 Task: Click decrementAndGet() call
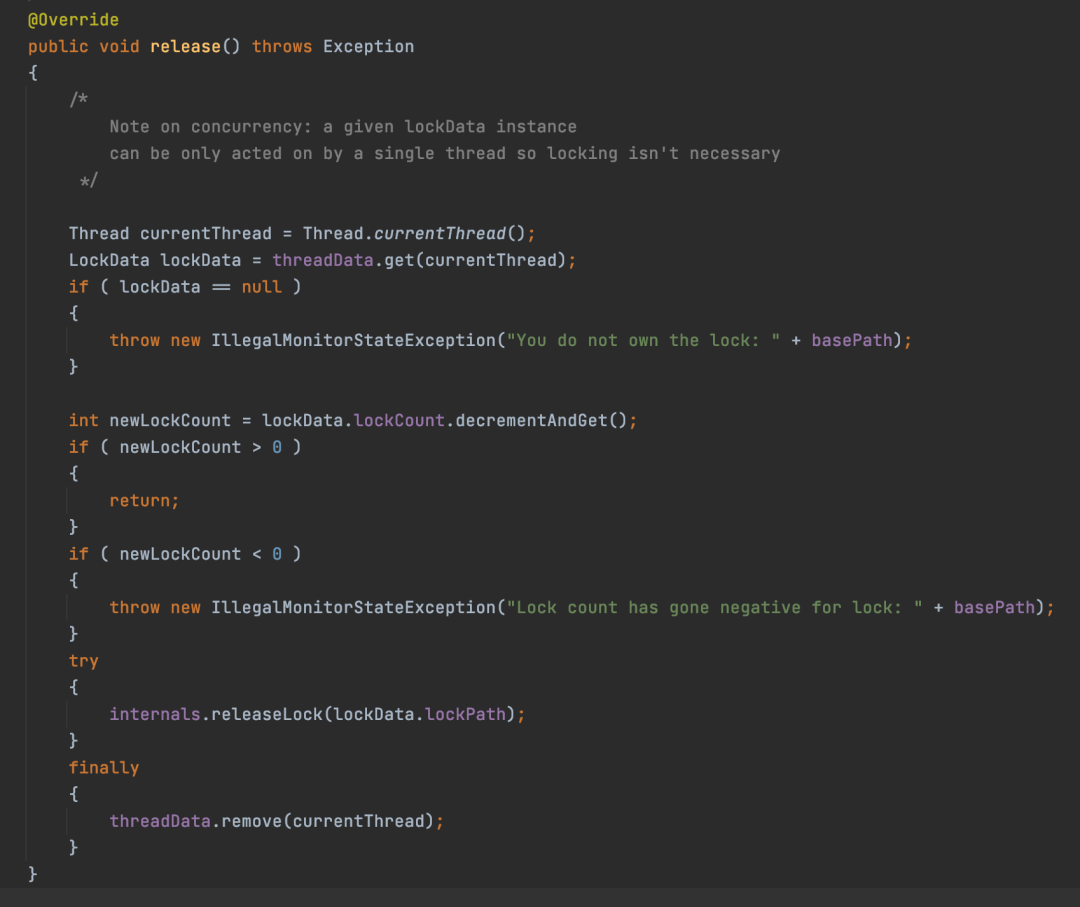click(x=541, y=420)
